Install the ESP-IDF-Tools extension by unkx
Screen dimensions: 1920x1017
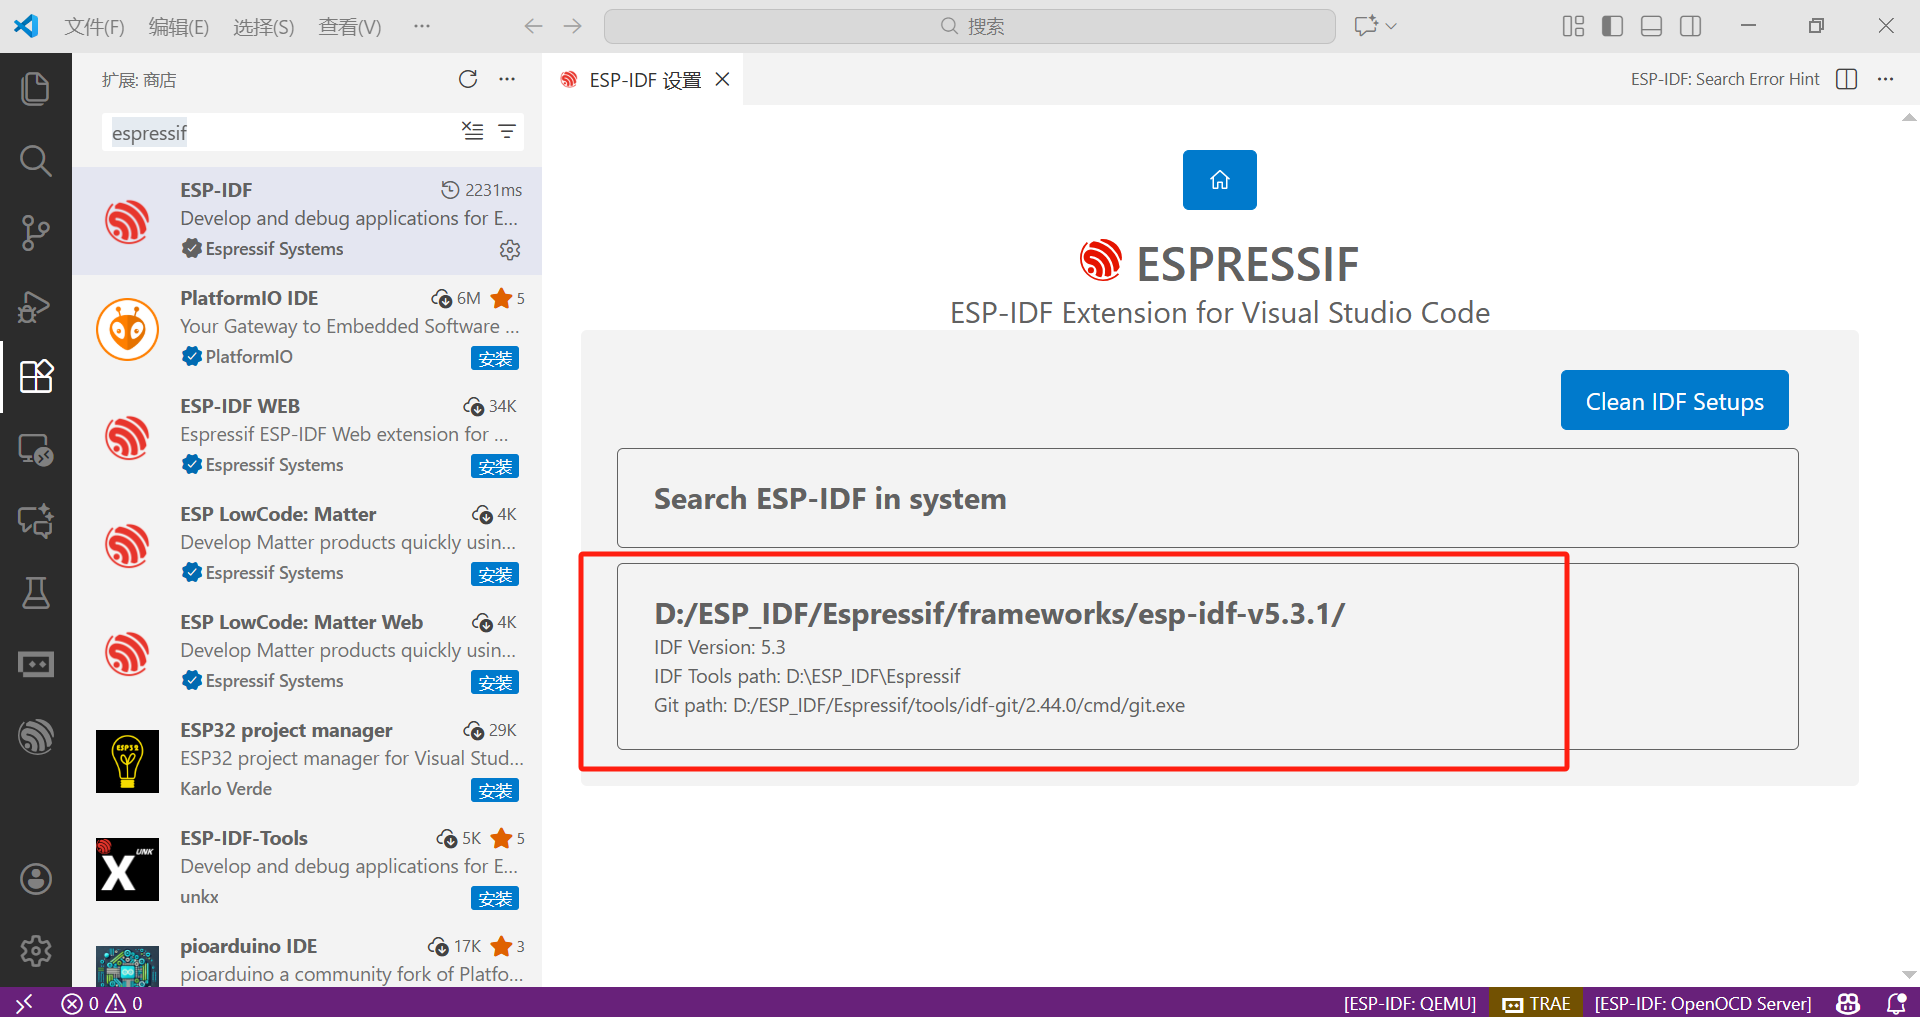(495, 898)
